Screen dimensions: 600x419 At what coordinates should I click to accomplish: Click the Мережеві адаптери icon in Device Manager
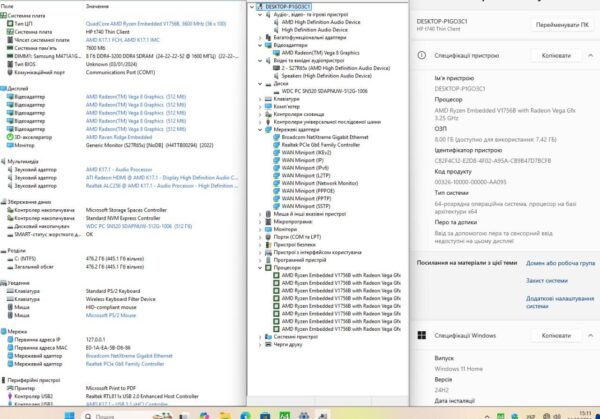point(268,129)
